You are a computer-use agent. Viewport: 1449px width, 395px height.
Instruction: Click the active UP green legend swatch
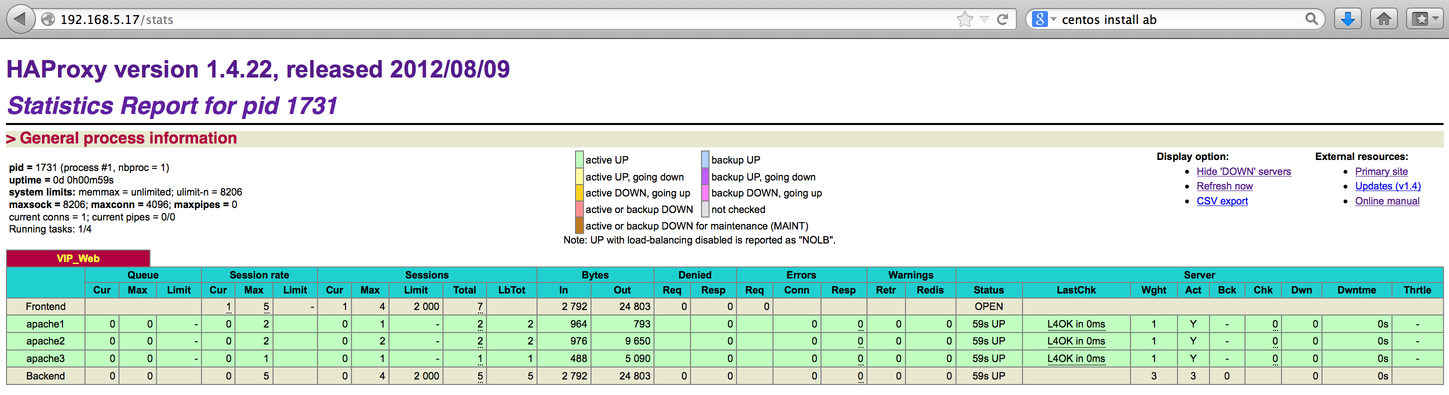[x=579, y=159]
